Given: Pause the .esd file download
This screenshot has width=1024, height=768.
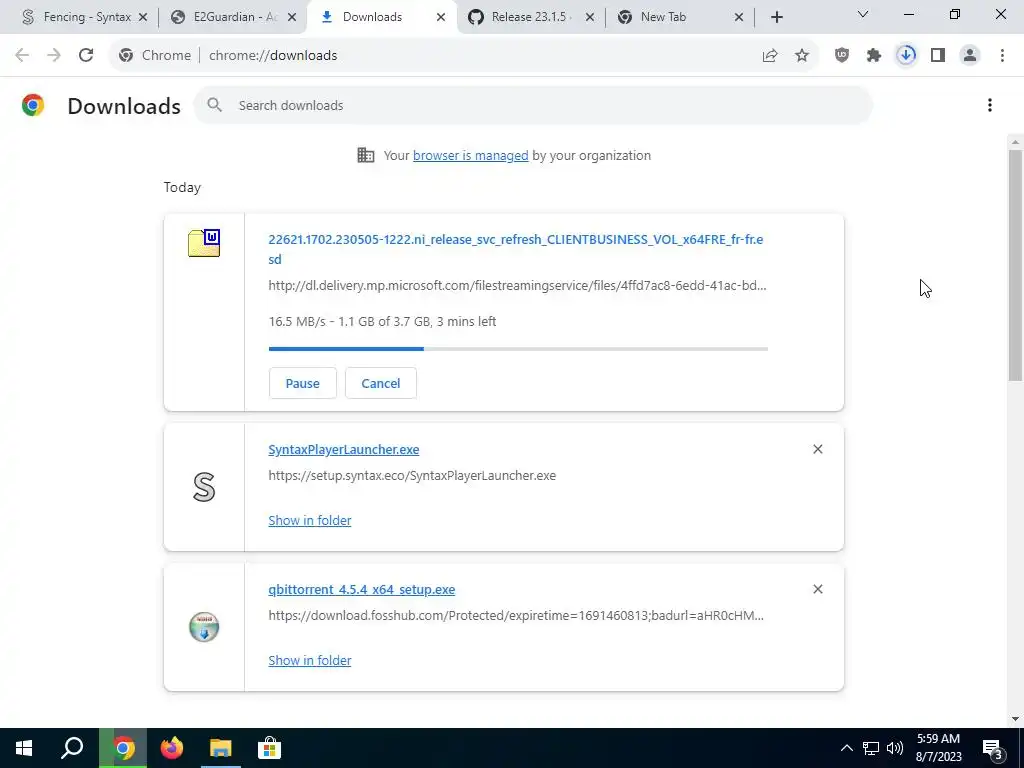Looking at the screenshot, I should (x=302, y=383).
